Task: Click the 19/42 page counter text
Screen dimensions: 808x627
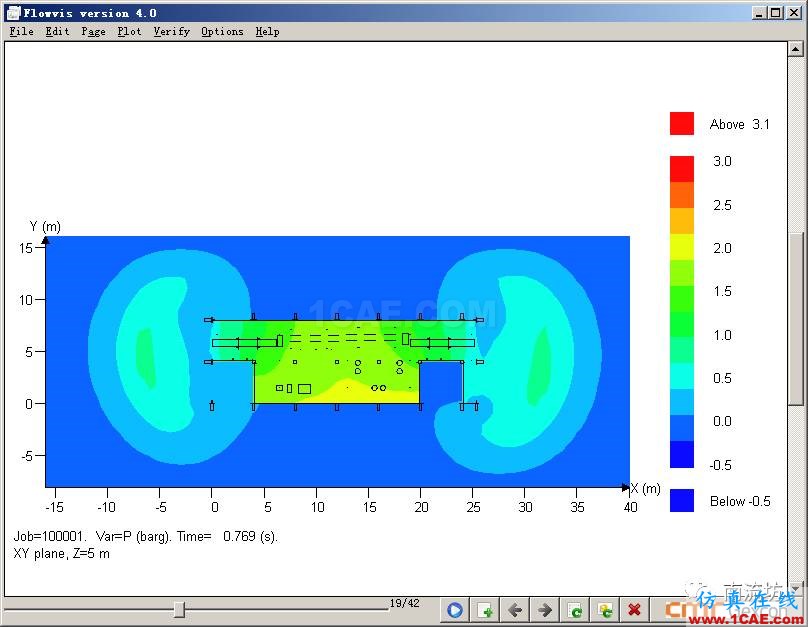Action: tap(404, 603)
